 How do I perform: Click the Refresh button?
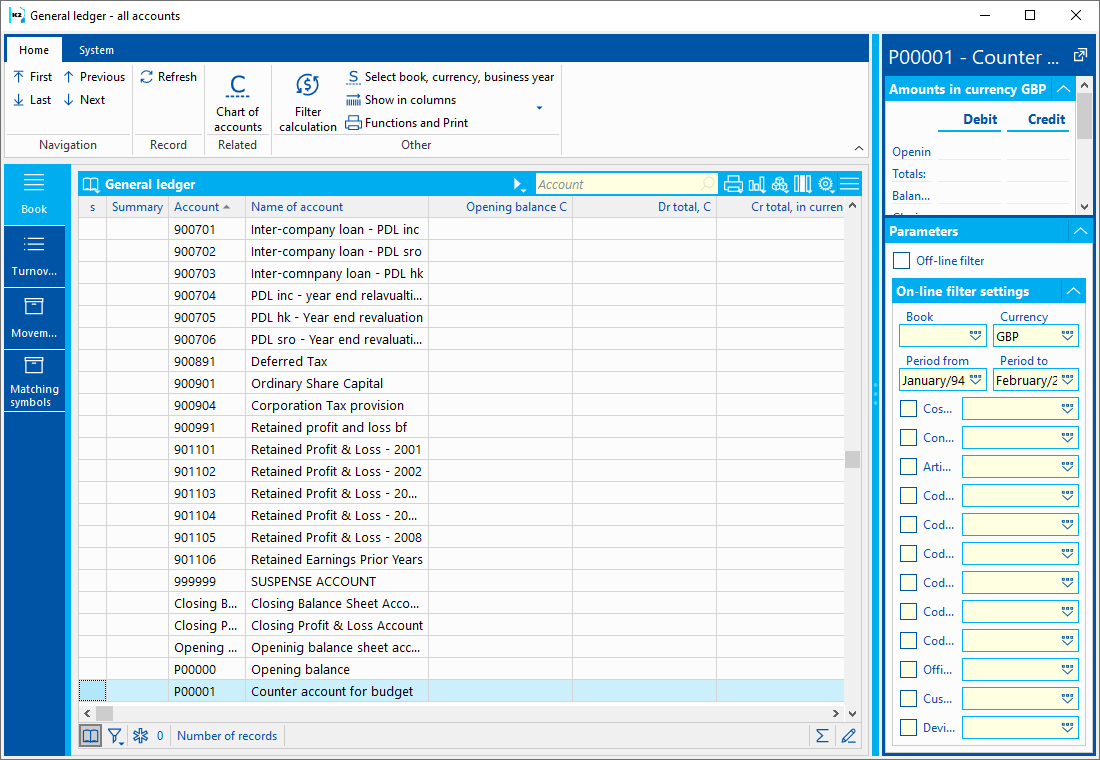[x=168, y=77]
